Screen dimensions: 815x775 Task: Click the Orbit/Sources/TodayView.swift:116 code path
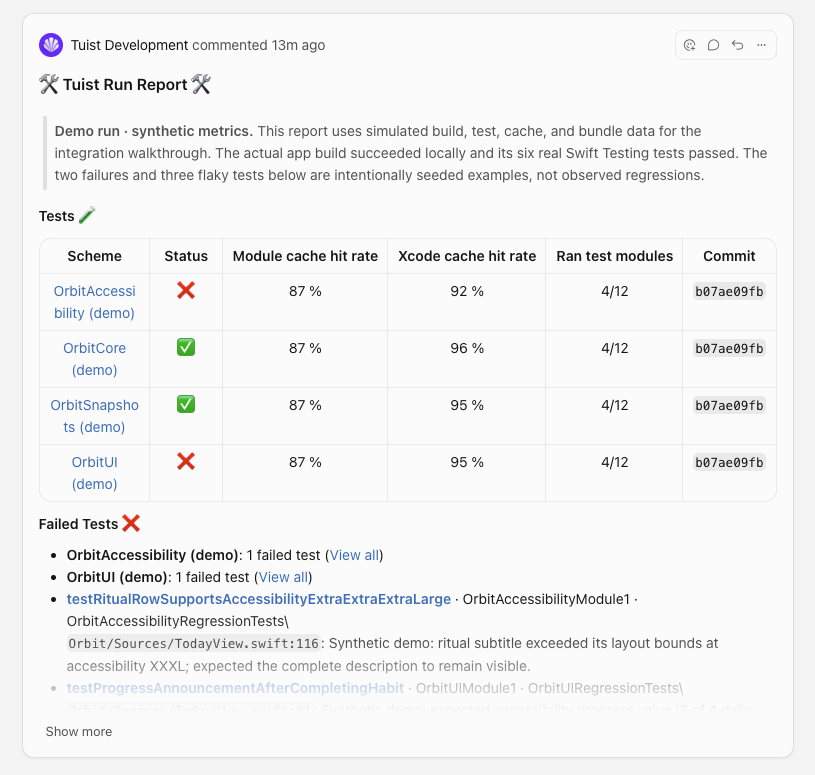193,643
